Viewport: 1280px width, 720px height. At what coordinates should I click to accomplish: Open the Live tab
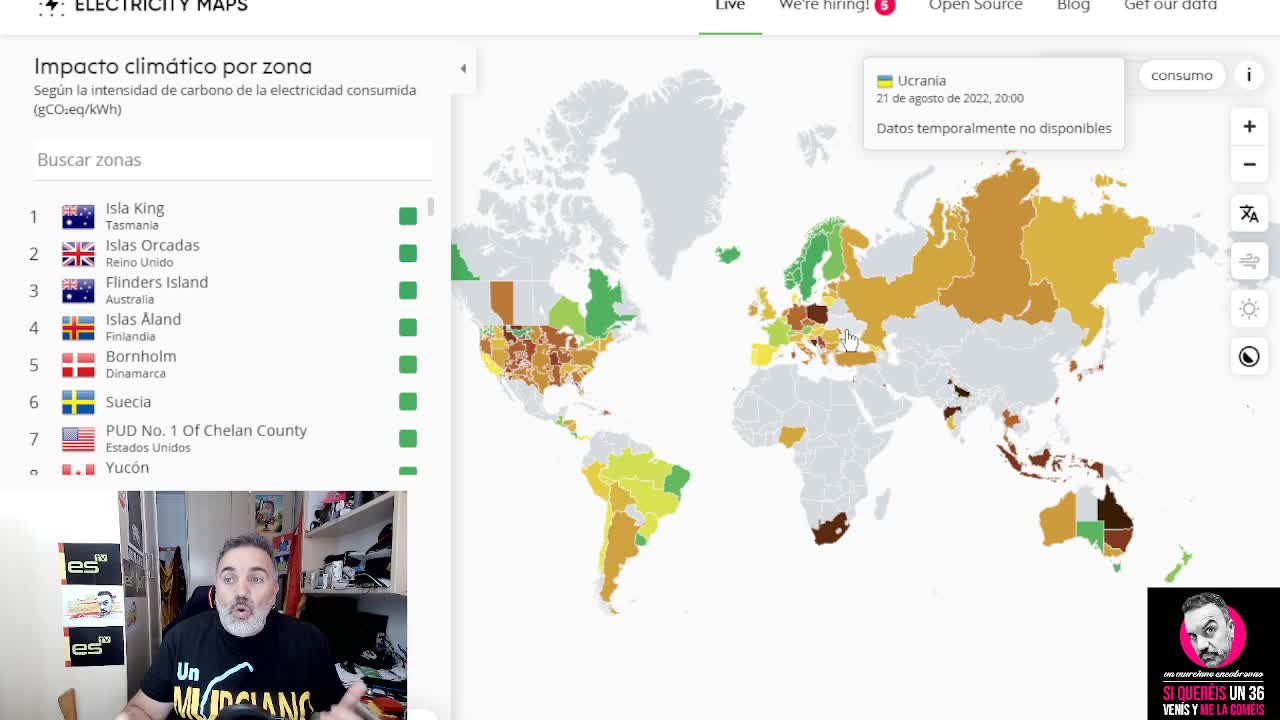[x=730, y=6]
